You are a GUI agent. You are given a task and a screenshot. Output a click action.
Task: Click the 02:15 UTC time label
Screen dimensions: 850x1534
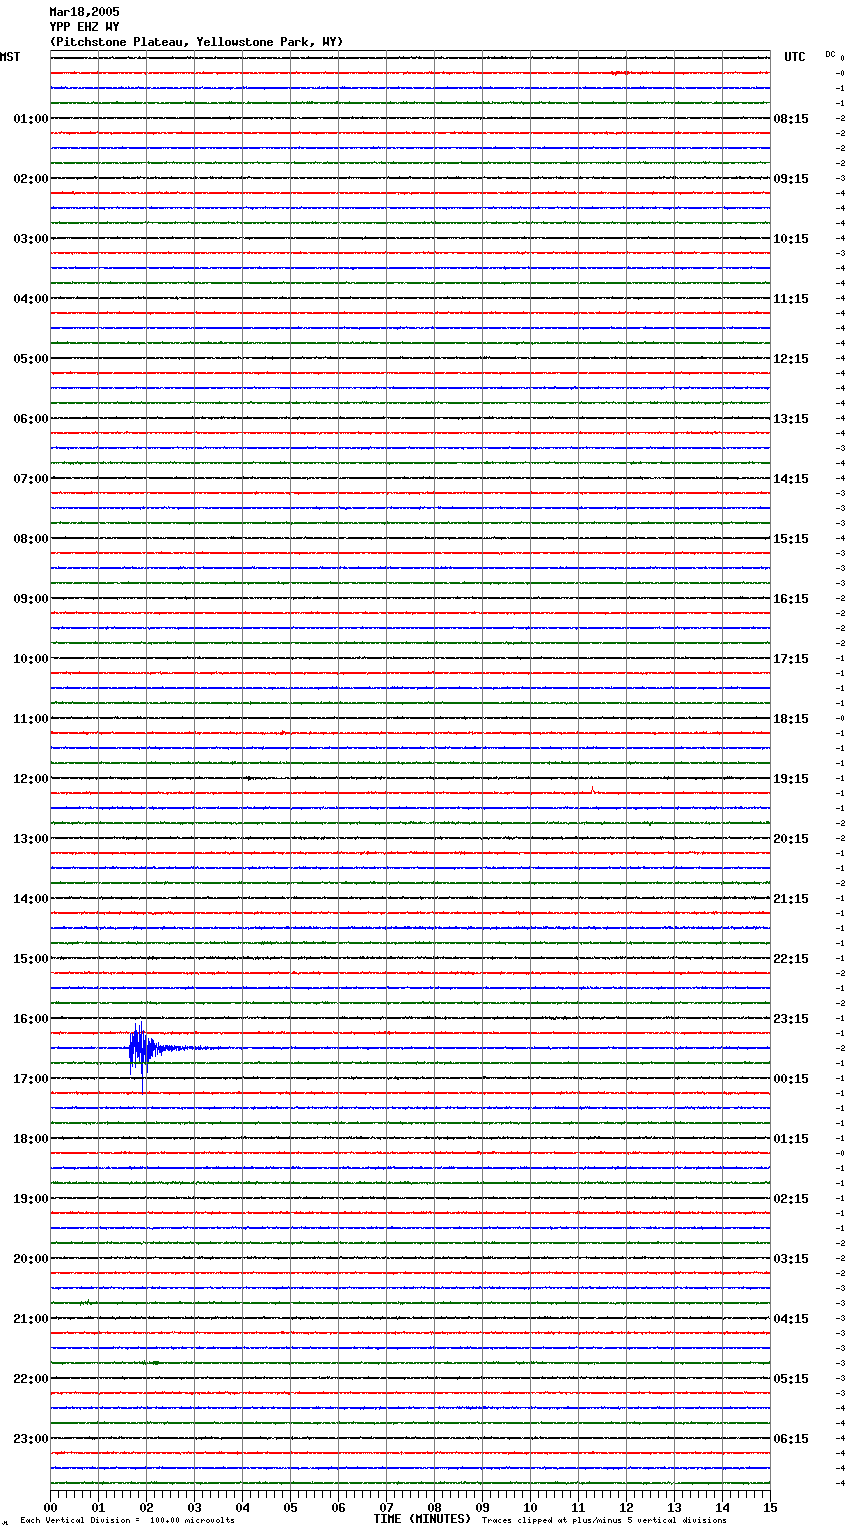pos(791,1199)
